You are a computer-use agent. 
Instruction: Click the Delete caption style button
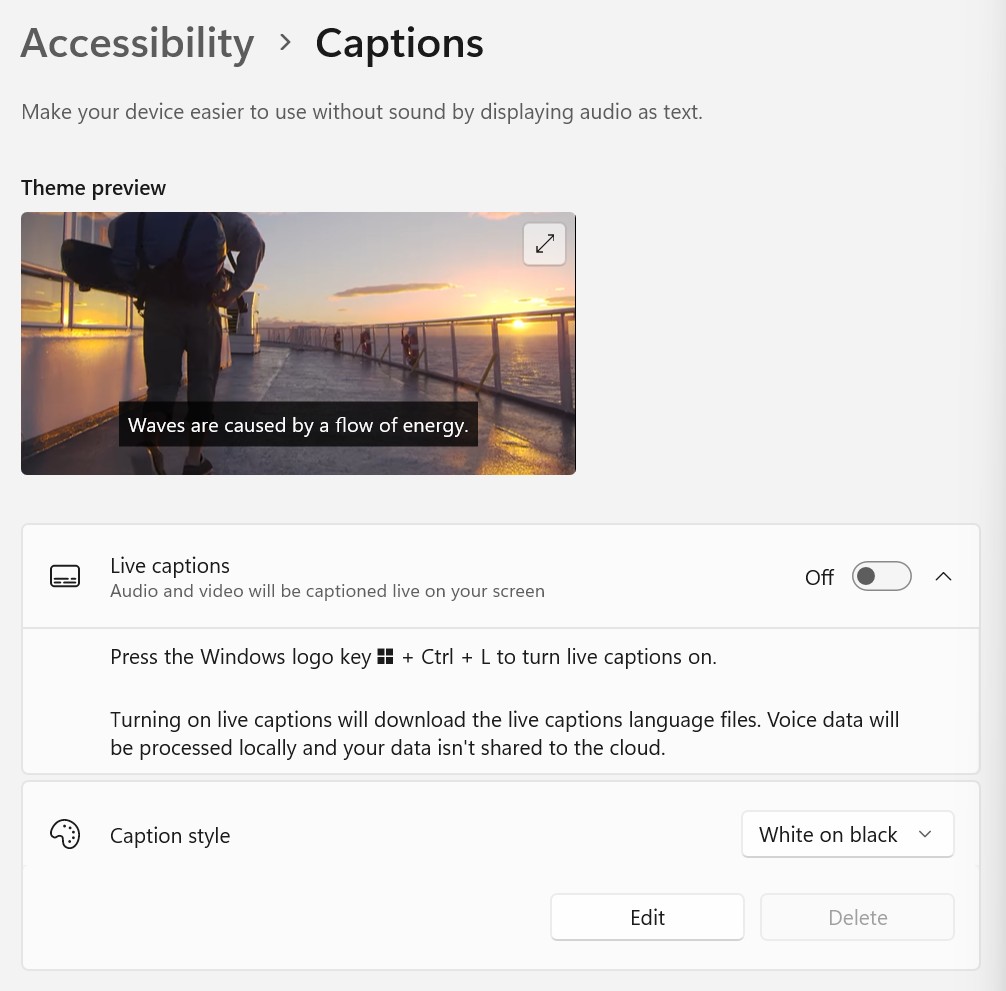point(857,918)
